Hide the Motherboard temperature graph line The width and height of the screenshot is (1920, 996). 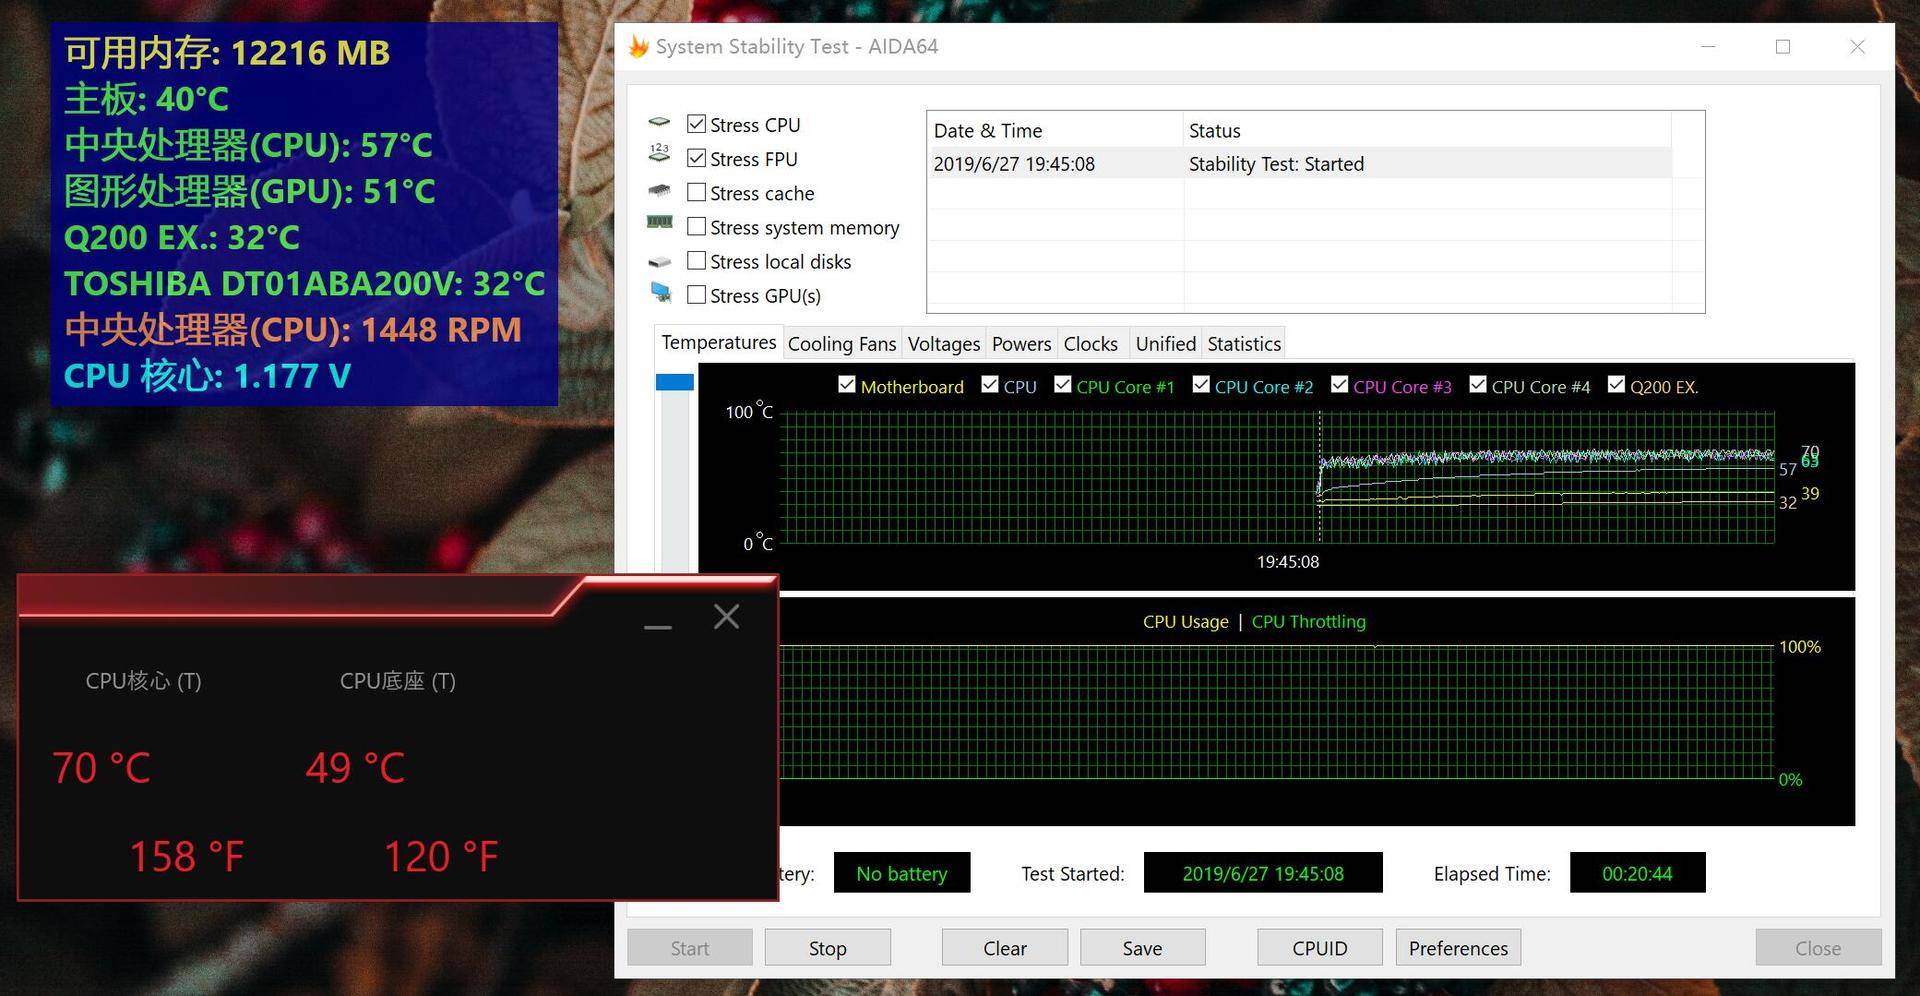[x=847, y=385]
